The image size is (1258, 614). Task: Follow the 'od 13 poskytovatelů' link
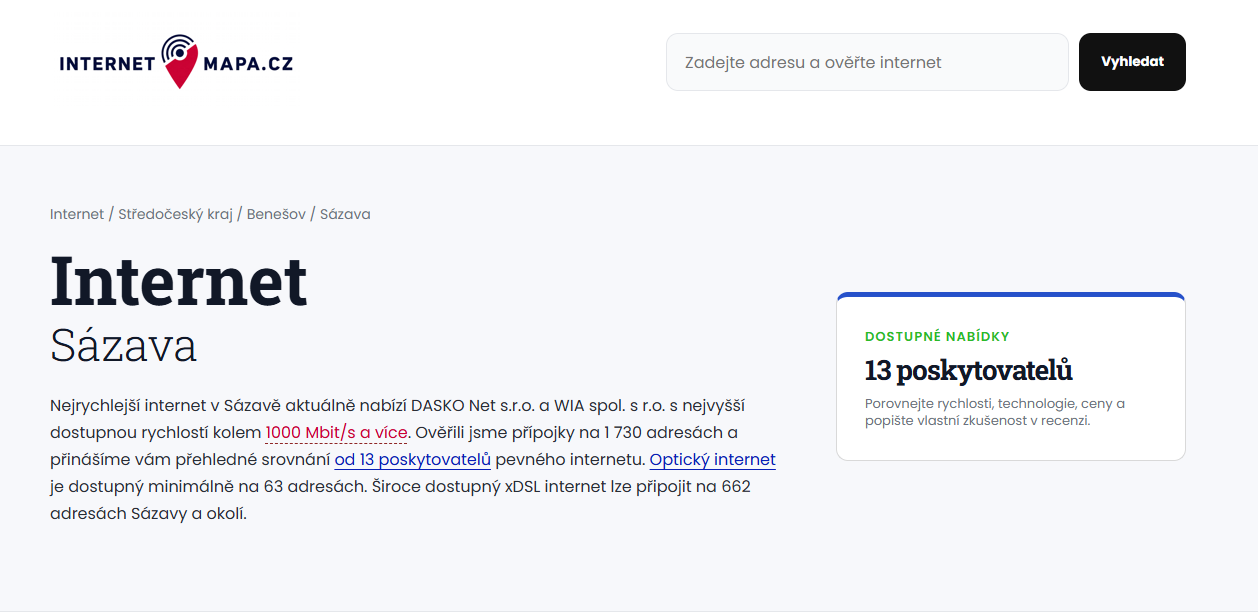click(413, 460)
